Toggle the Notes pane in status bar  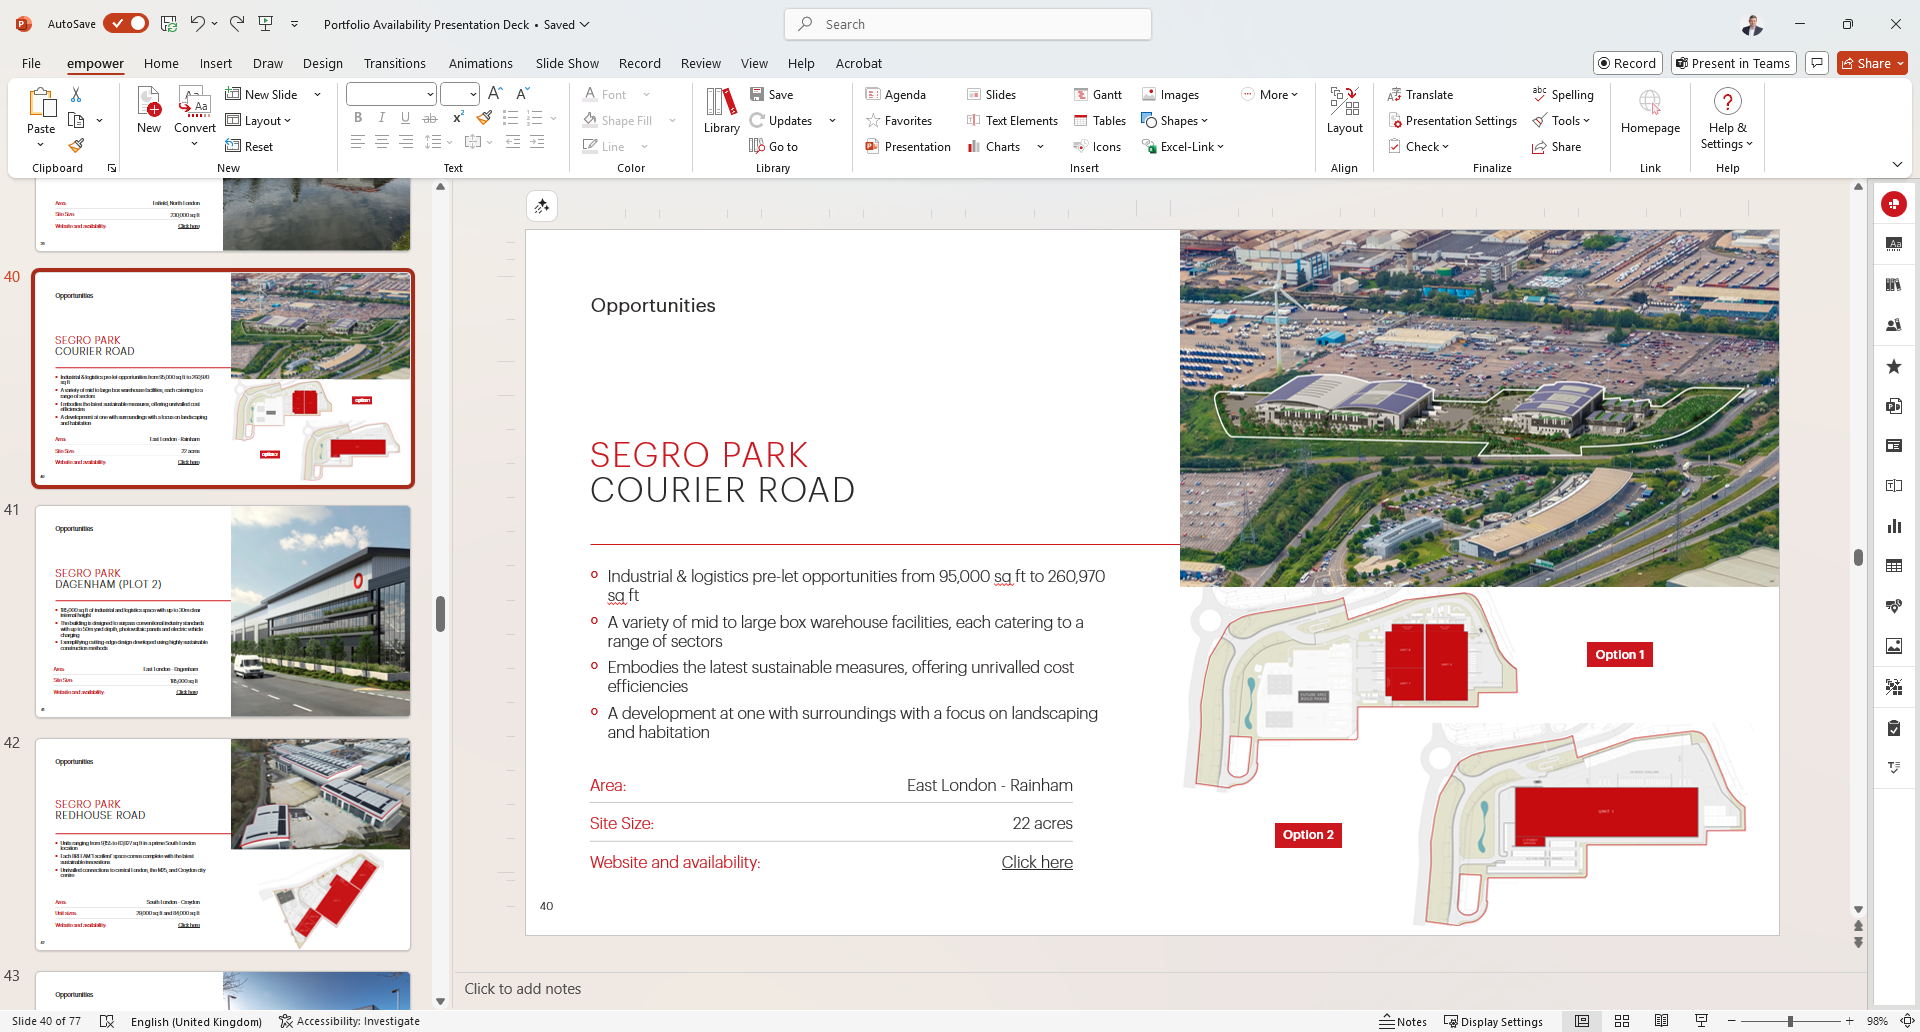1403,1021
